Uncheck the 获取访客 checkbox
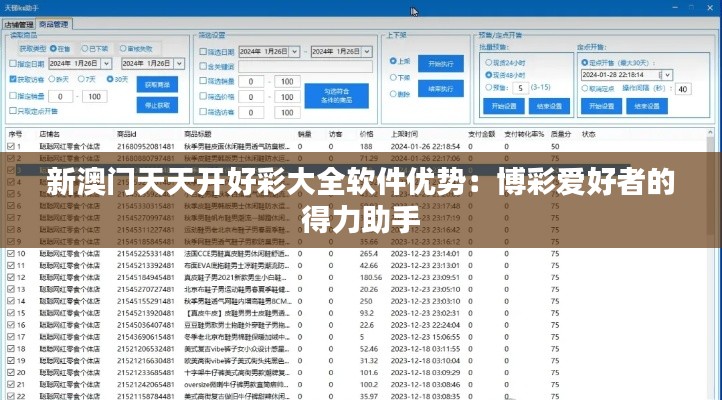This screenshot has height=400, width=722. click(13, 79)
